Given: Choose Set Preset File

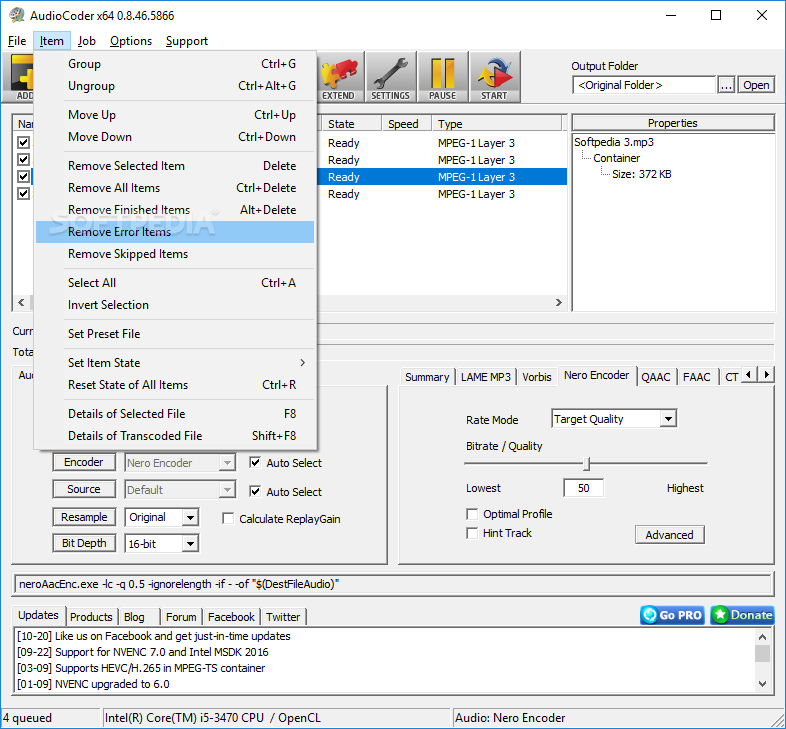Looking at the screenshot, I should (175, 334).
